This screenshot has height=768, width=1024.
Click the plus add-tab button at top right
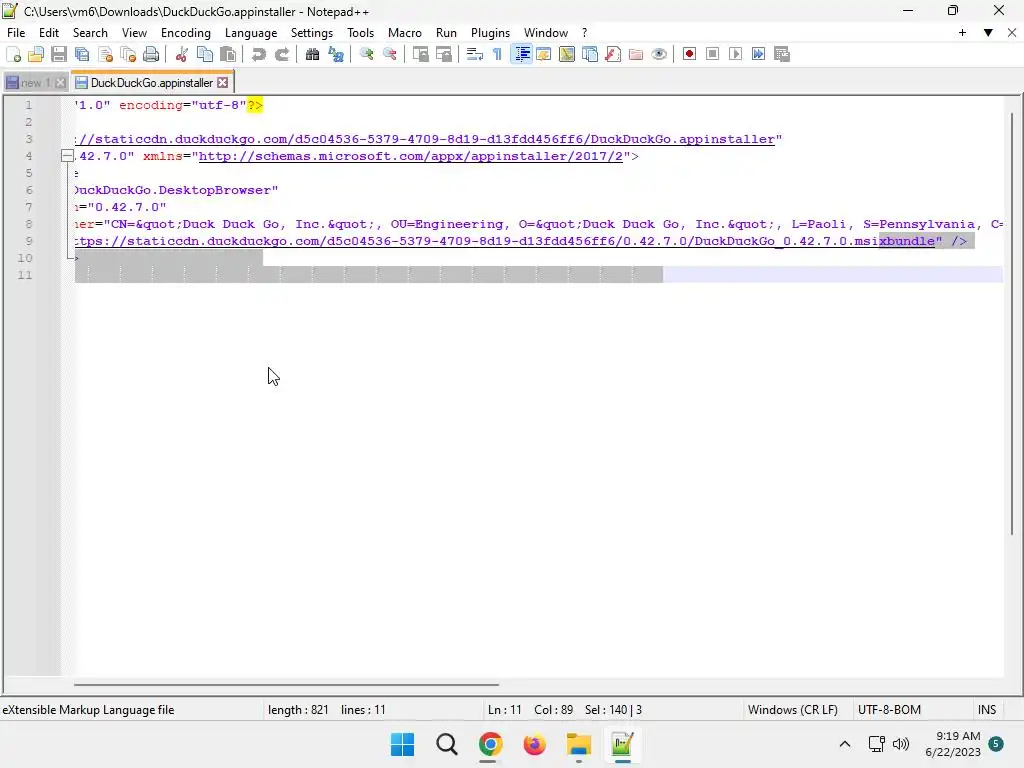click(962, 33)
